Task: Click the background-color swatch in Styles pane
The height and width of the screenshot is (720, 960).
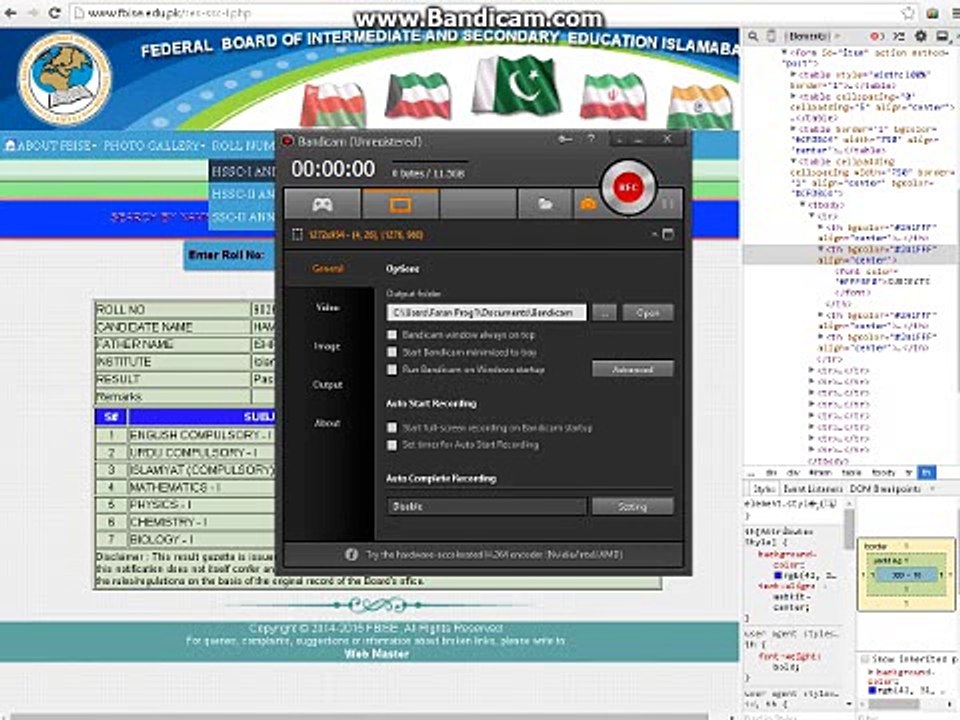Action: point(778,576)
